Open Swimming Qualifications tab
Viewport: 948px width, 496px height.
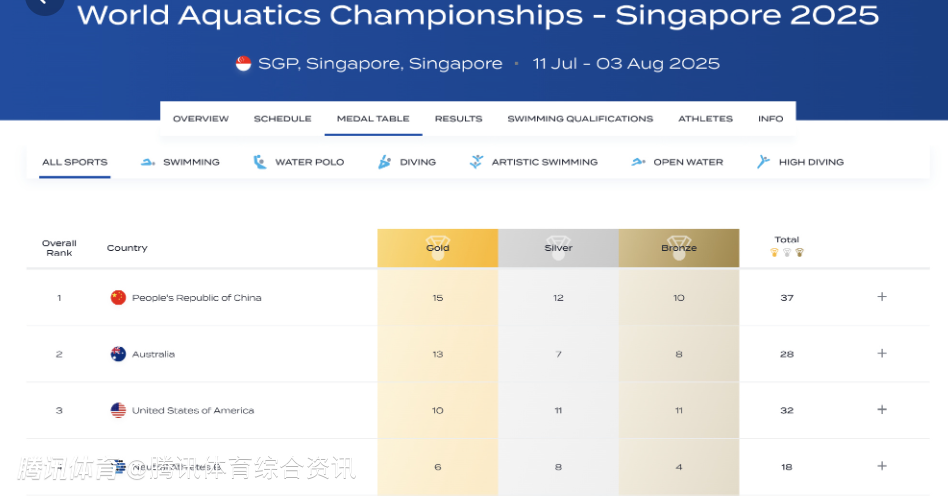coord(580,119)
